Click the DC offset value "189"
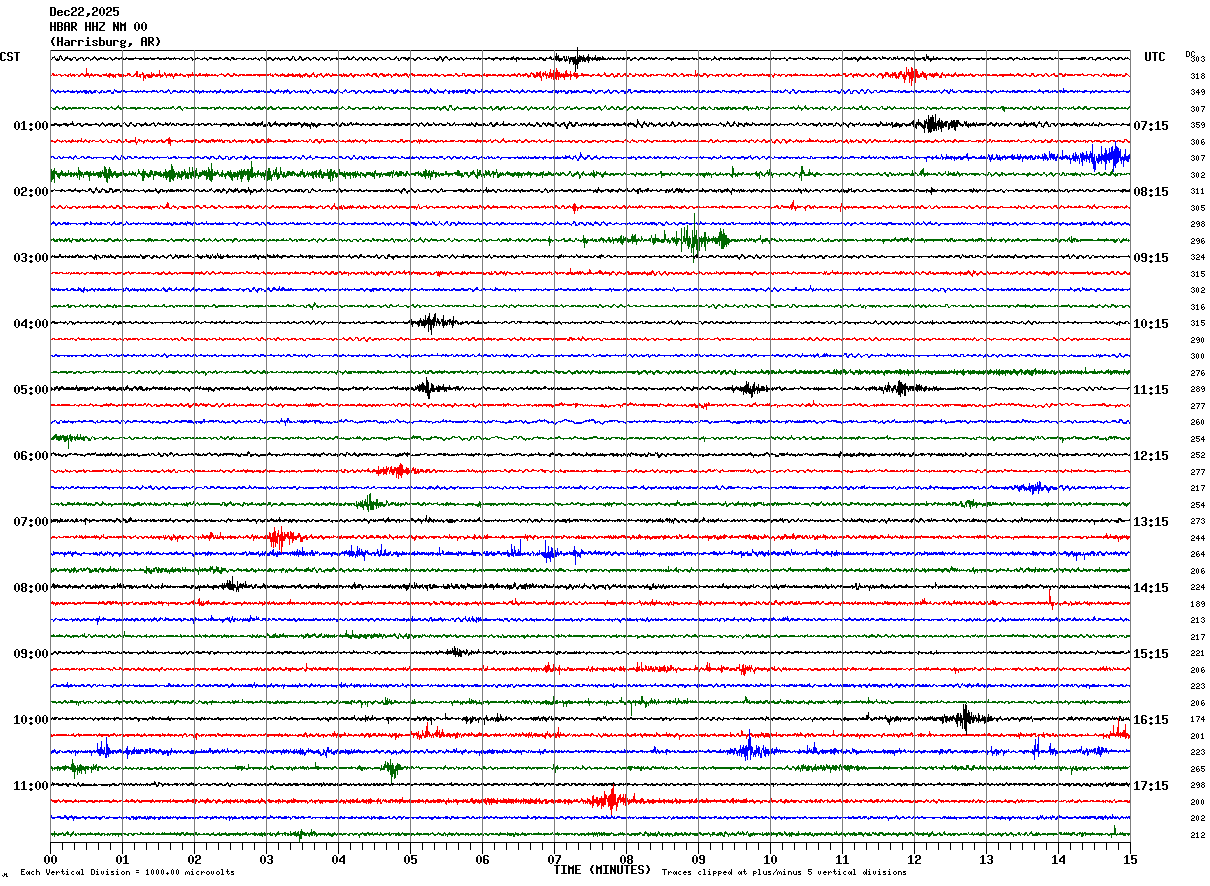 1197,605
